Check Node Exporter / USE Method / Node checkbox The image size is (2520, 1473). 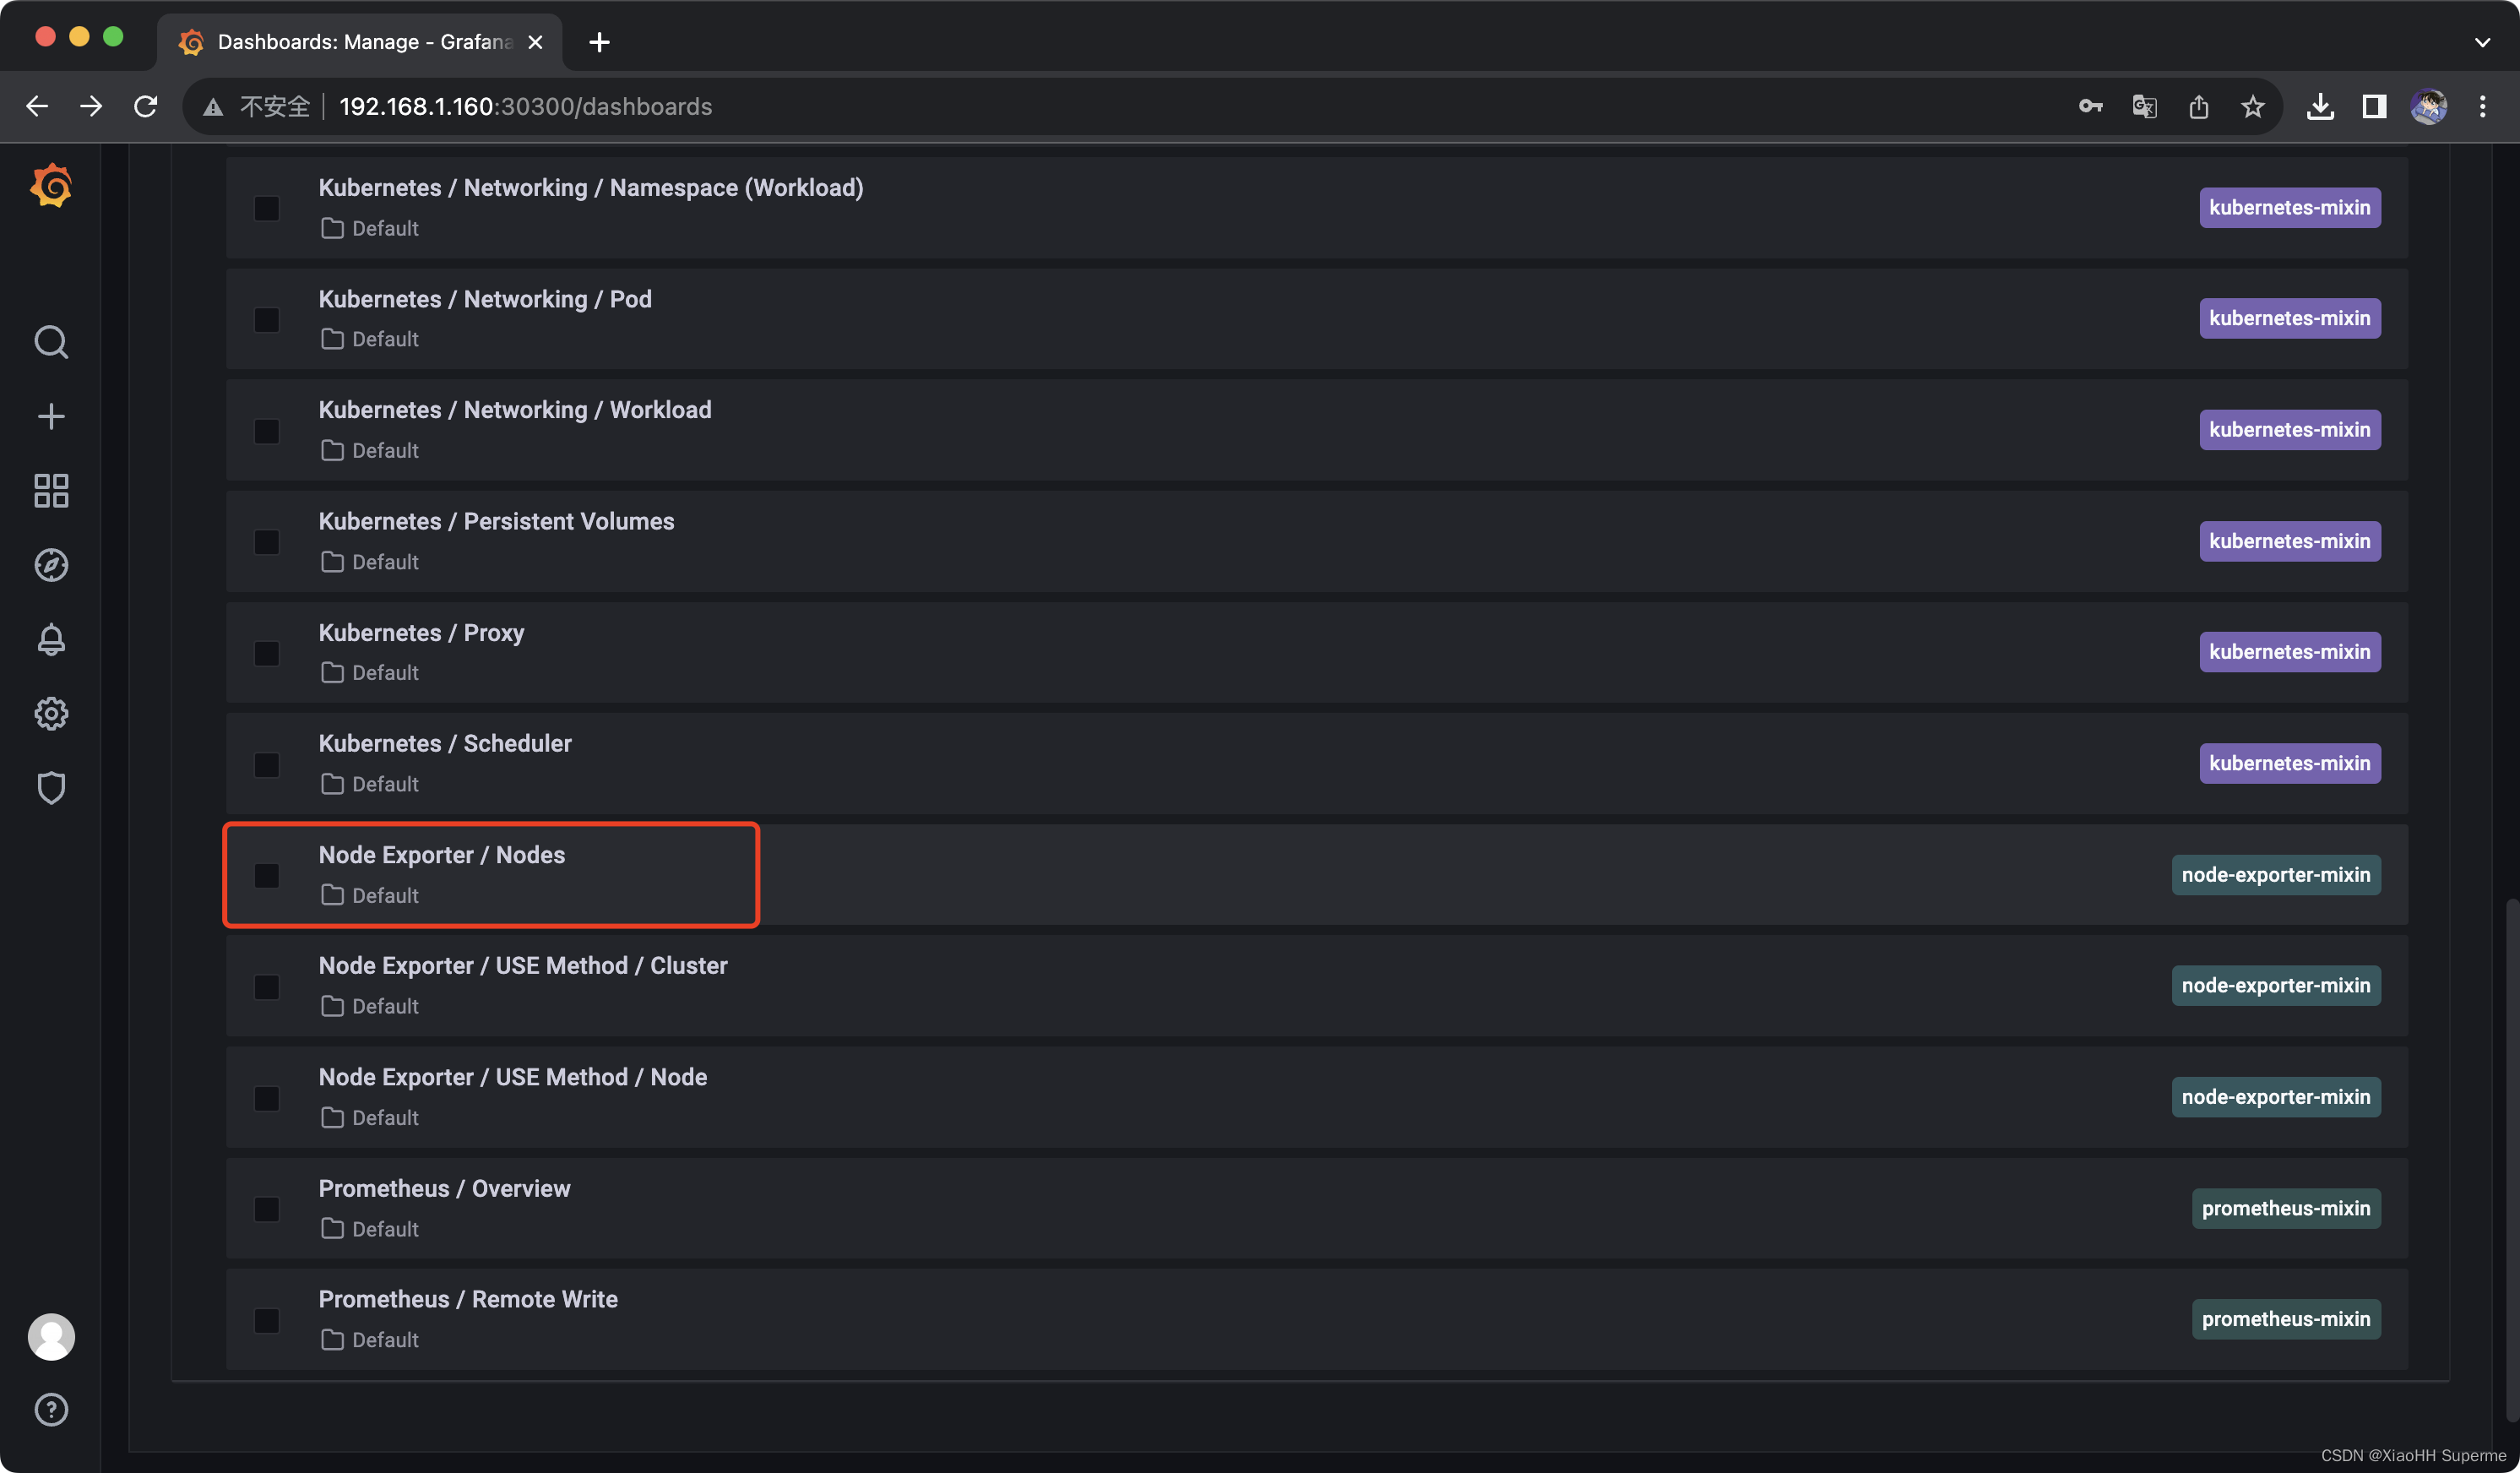click(267, 1098)
